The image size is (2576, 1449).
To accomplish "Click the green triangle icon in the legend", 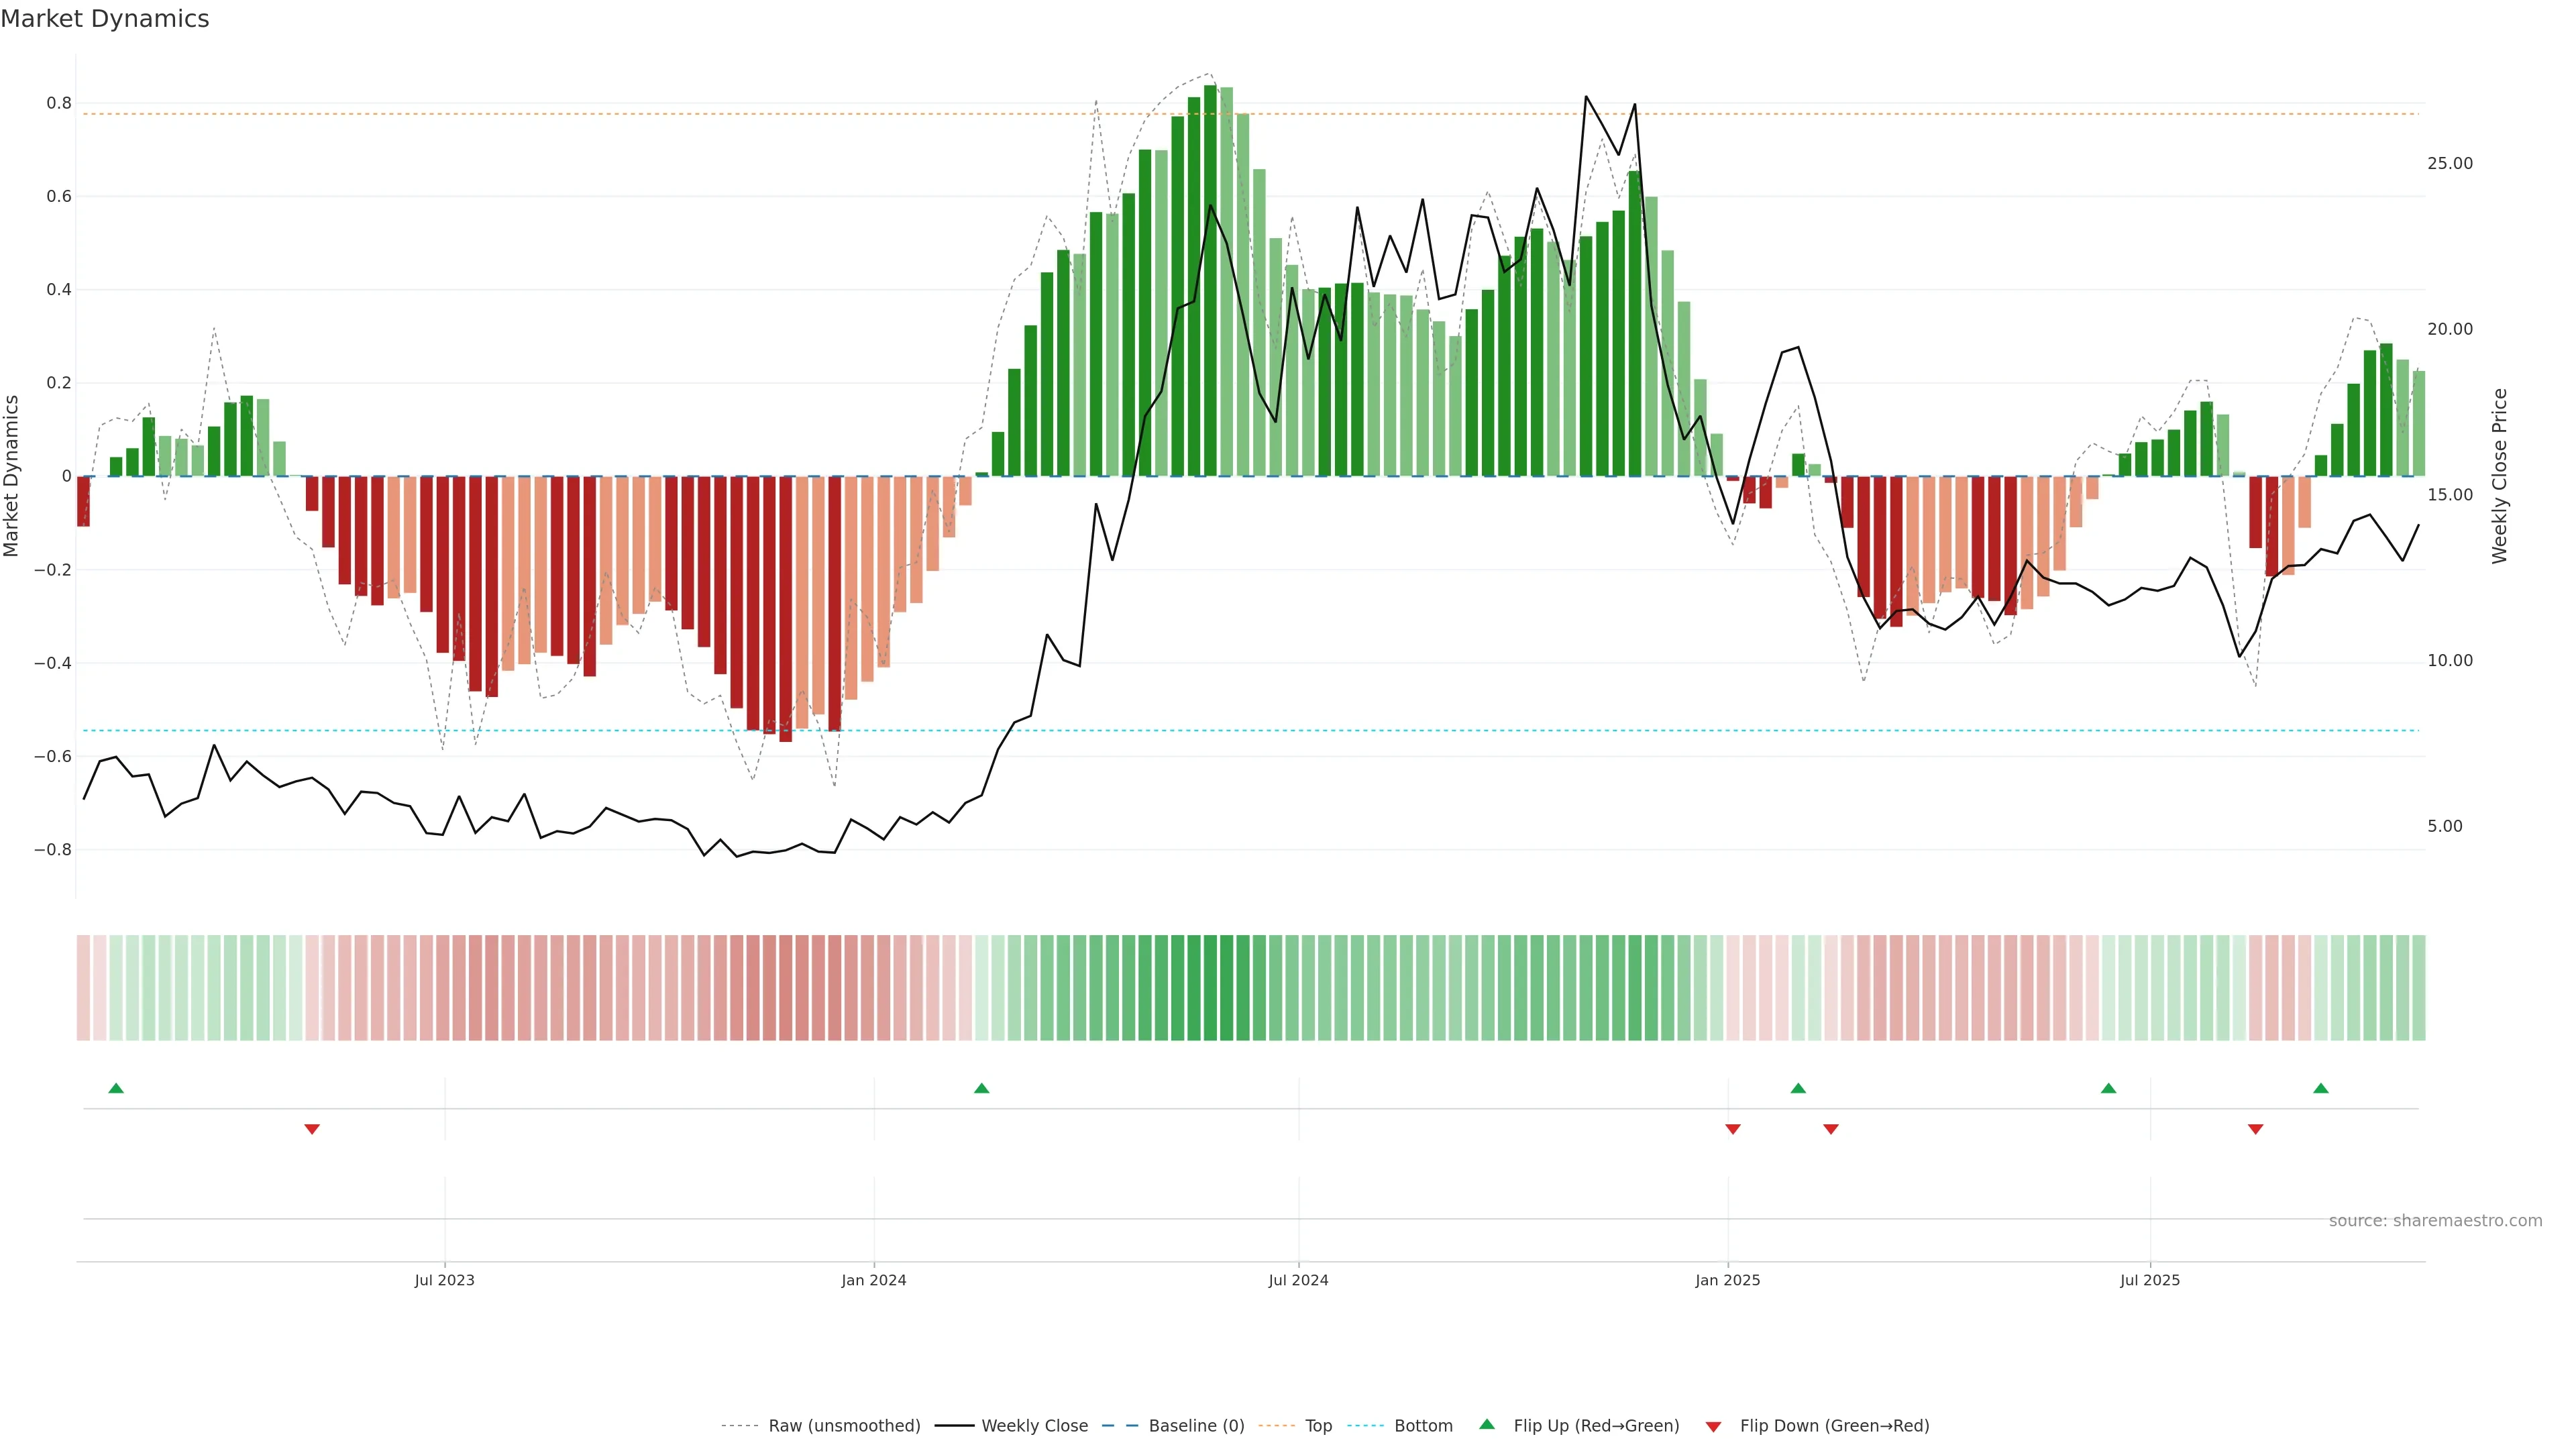I will click(x=1487, y=1424).
